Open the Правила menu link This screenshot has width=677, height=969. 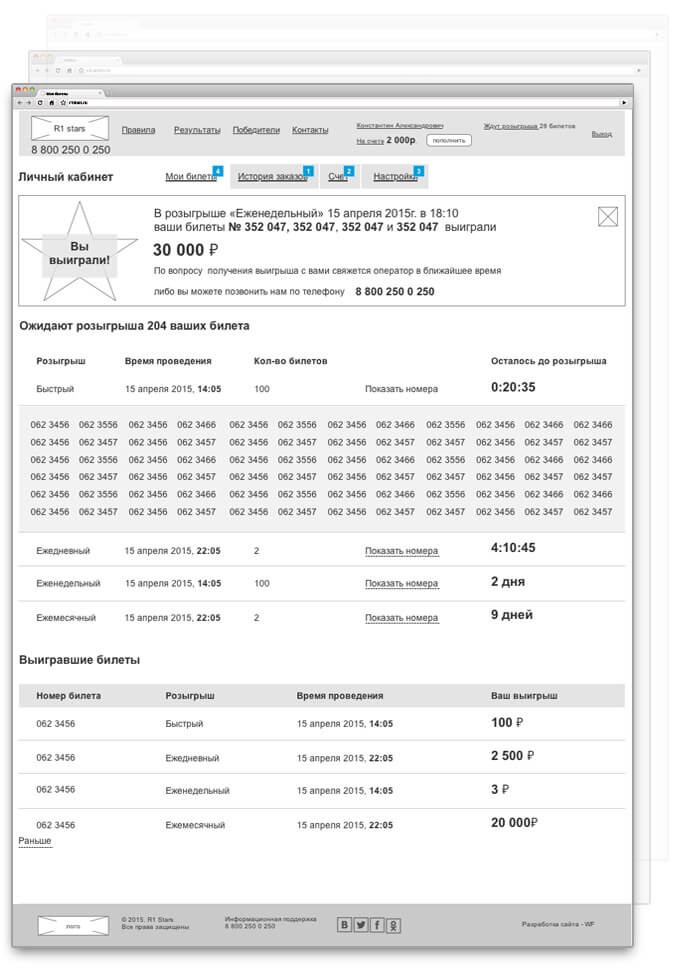coord(138,130)
